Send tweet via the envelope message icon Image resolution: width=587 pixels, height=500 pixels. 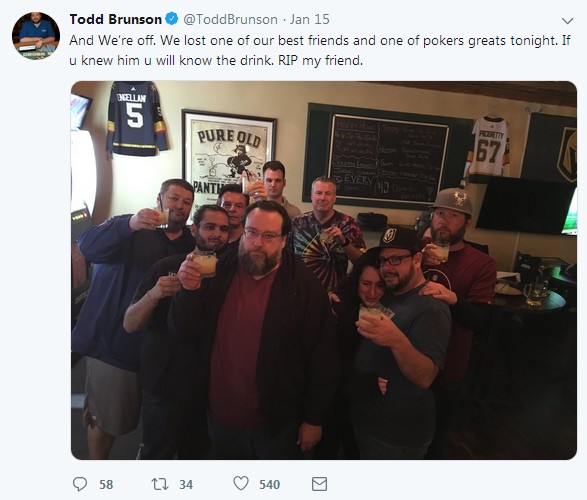pyautogui.click(x=319, y=484)
